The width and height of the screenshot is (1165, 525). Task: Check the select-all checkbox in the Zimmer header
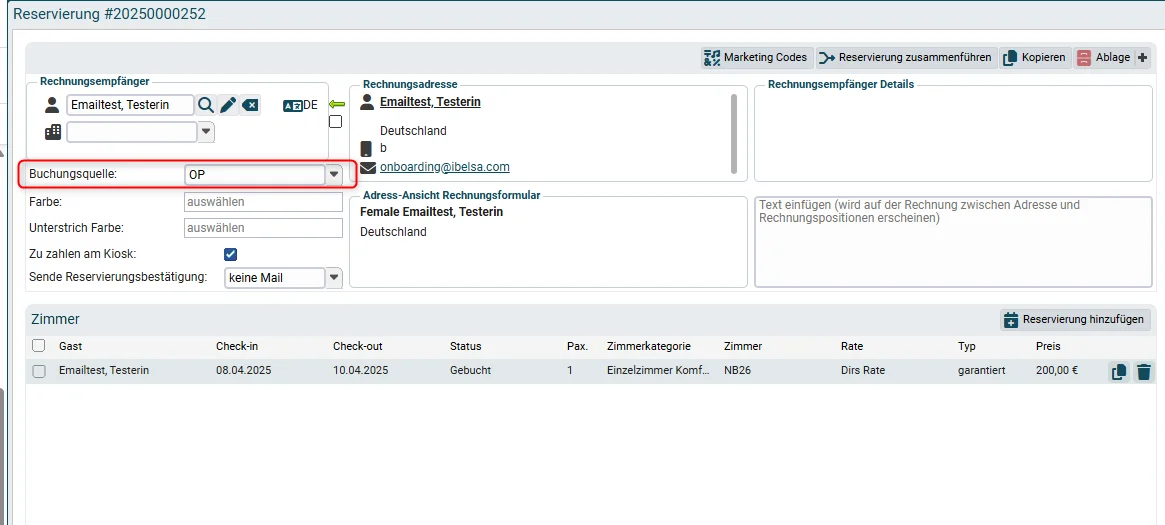tap(39, 345)
